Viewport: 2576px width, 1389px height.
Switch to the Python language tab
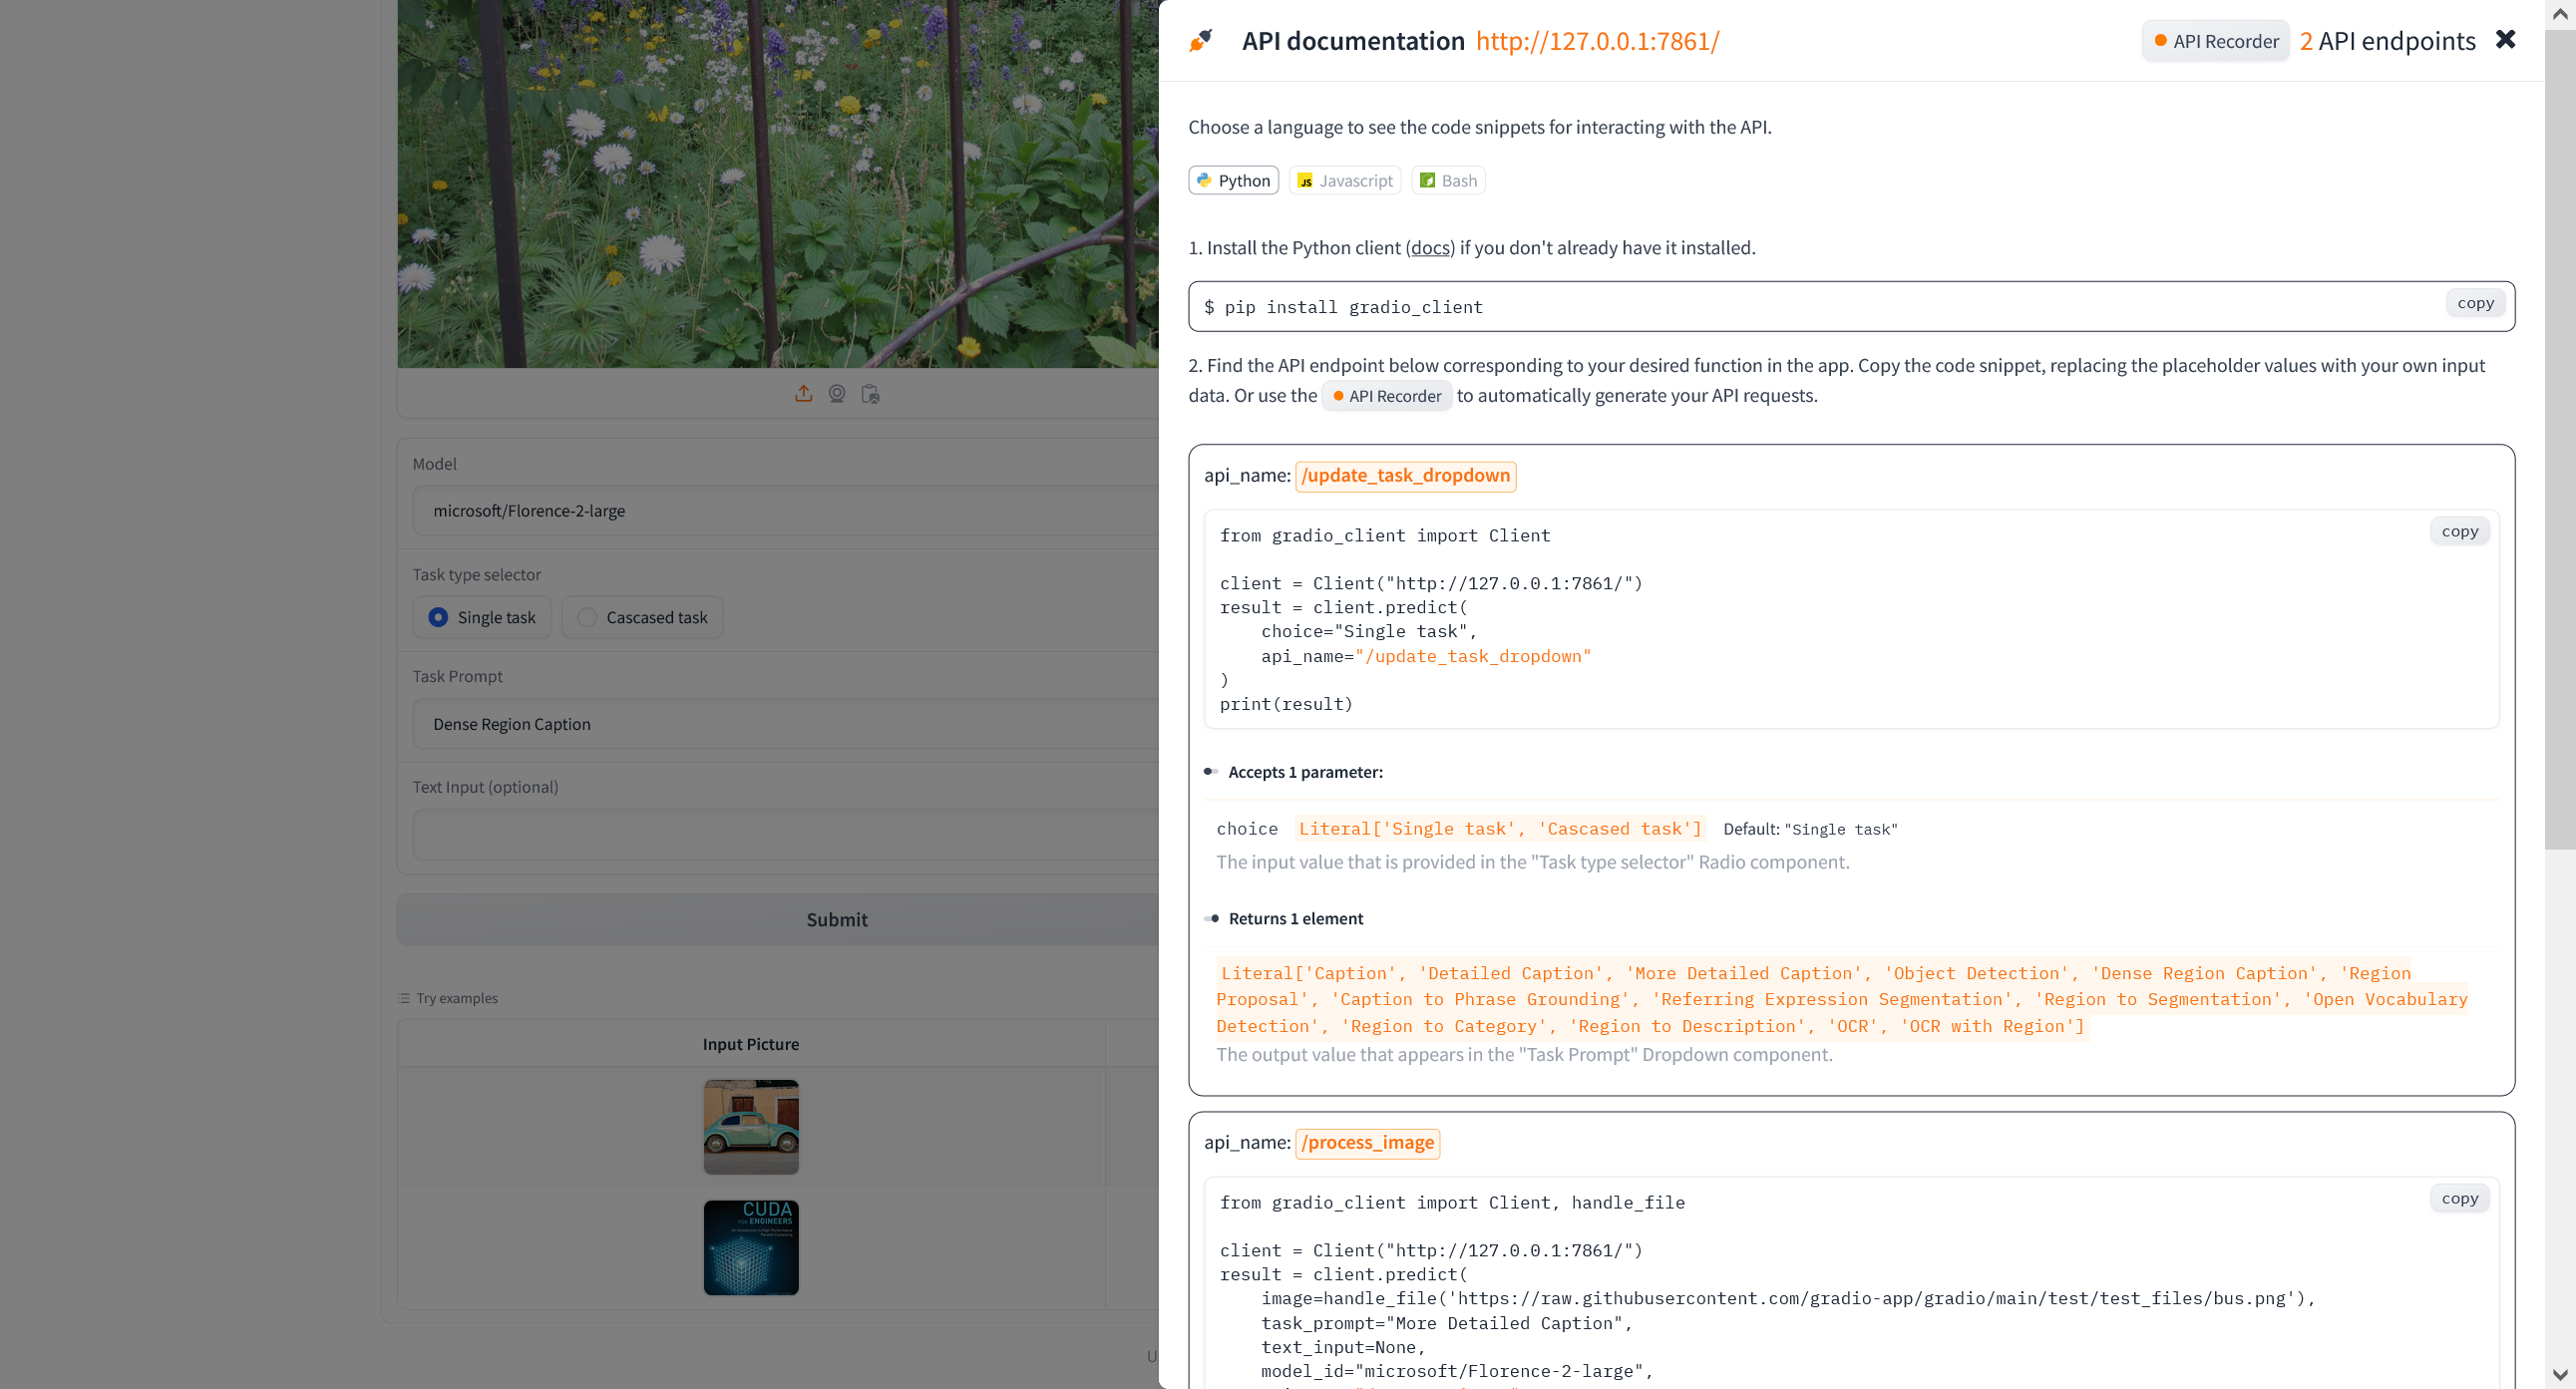(1233, 180)
